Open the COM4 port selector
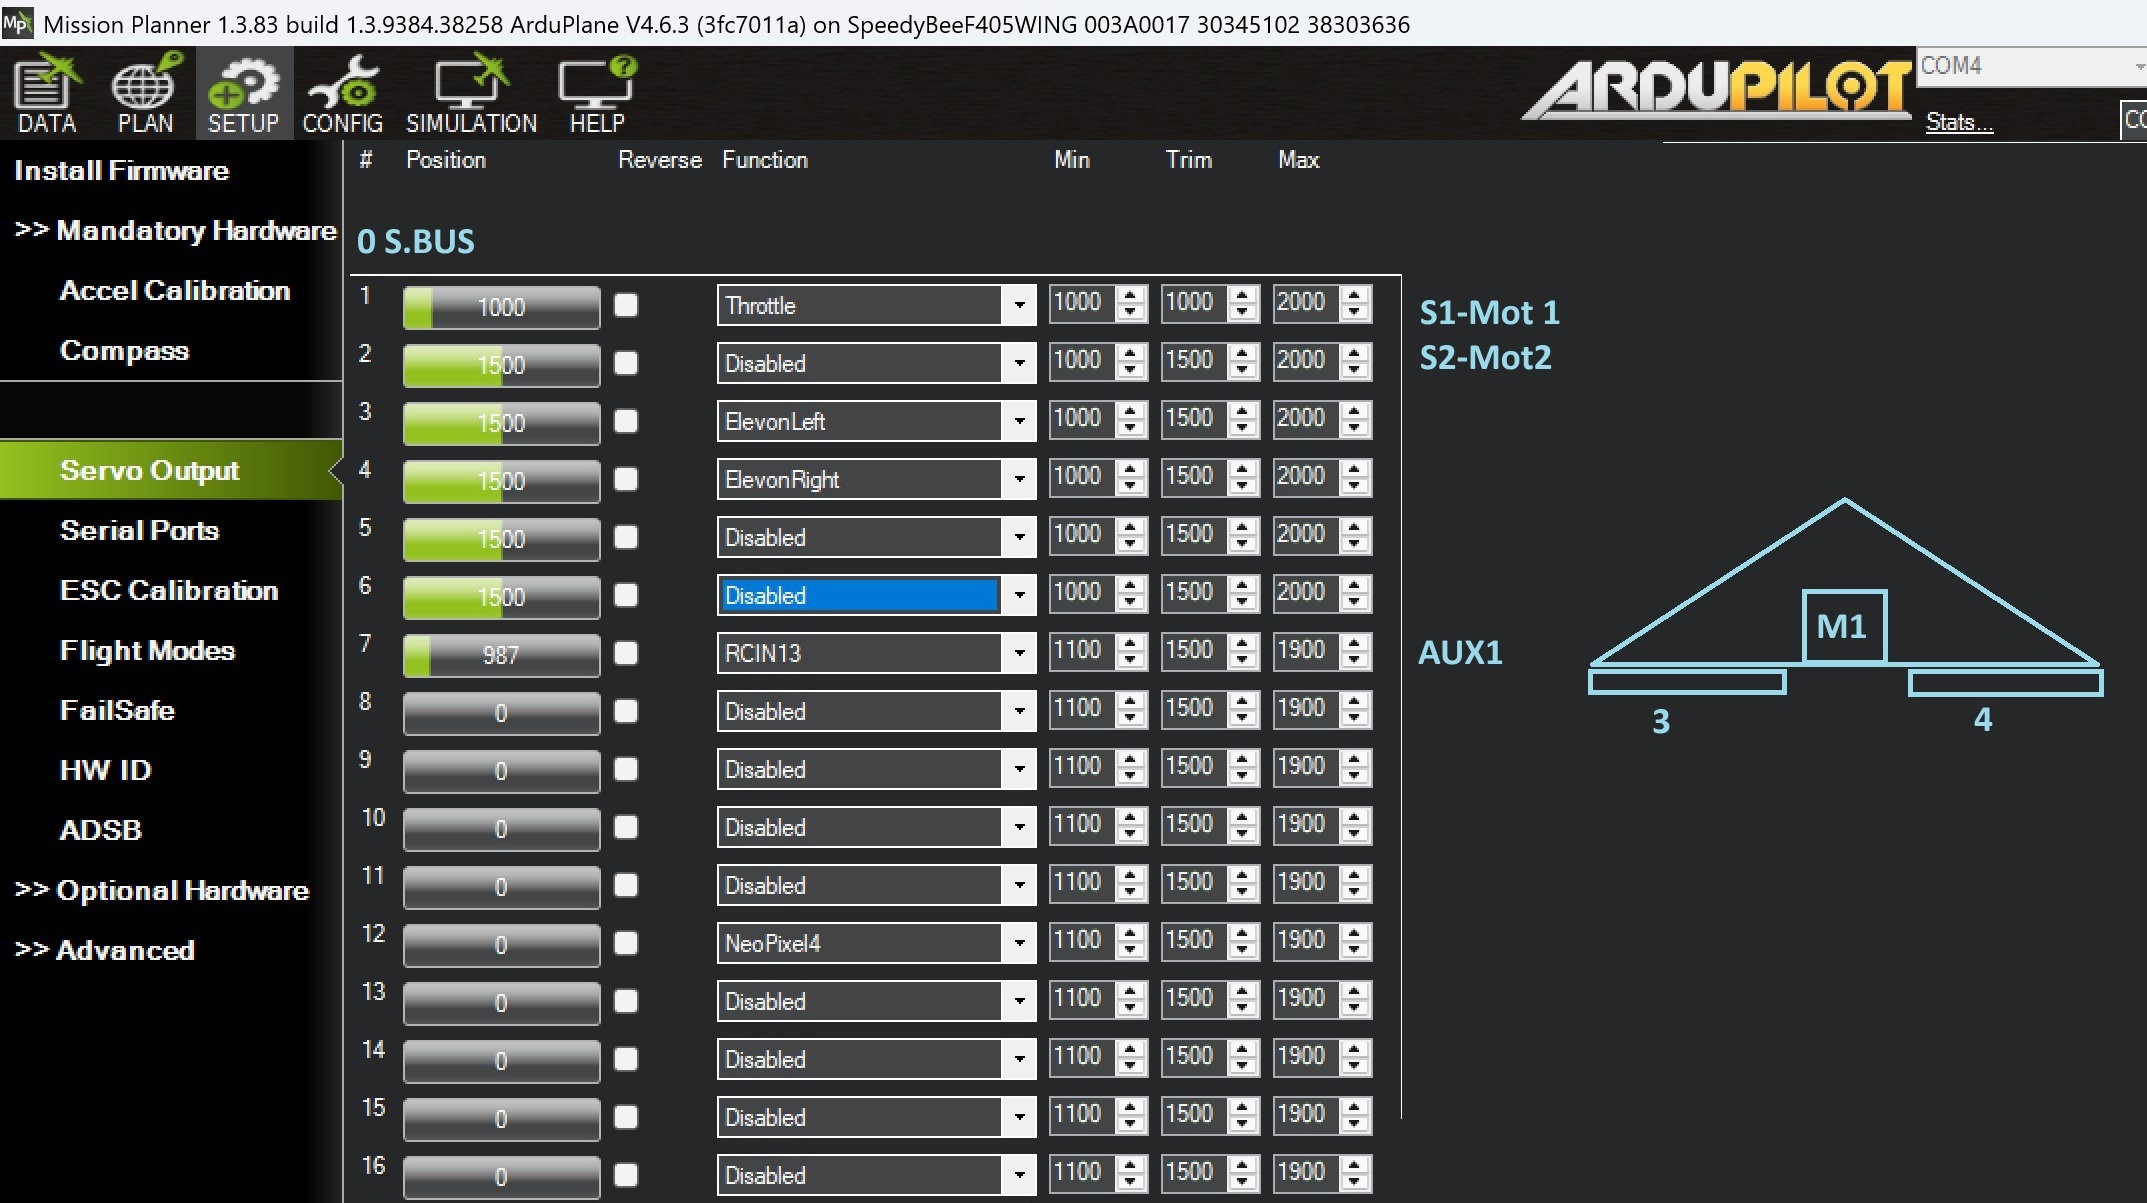 tap(2030, 66)
